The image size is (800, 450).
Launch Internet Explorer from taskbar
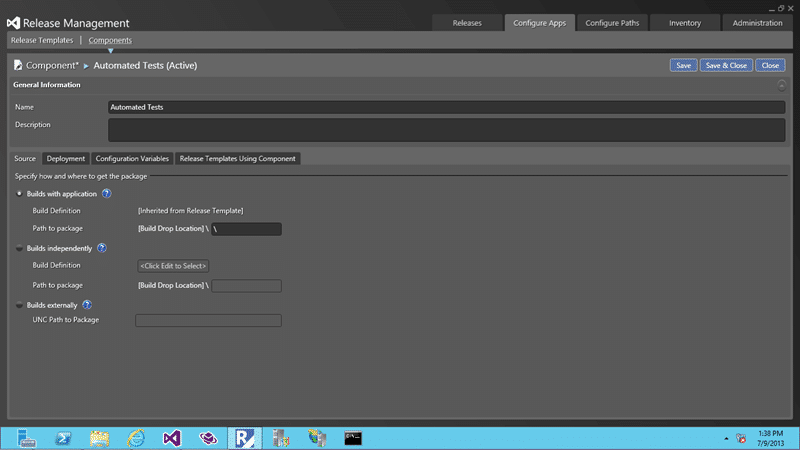click(x=136, y=438)
